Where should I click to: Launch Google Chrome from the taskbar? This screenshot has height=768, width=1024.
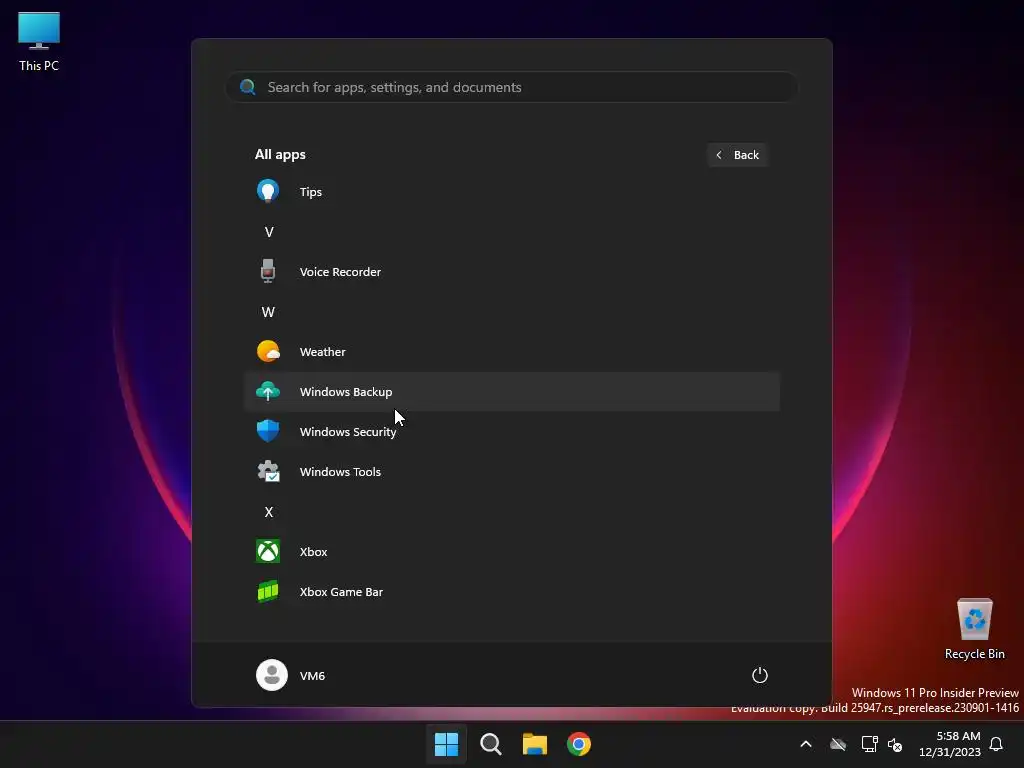click(x=579, y=744)
